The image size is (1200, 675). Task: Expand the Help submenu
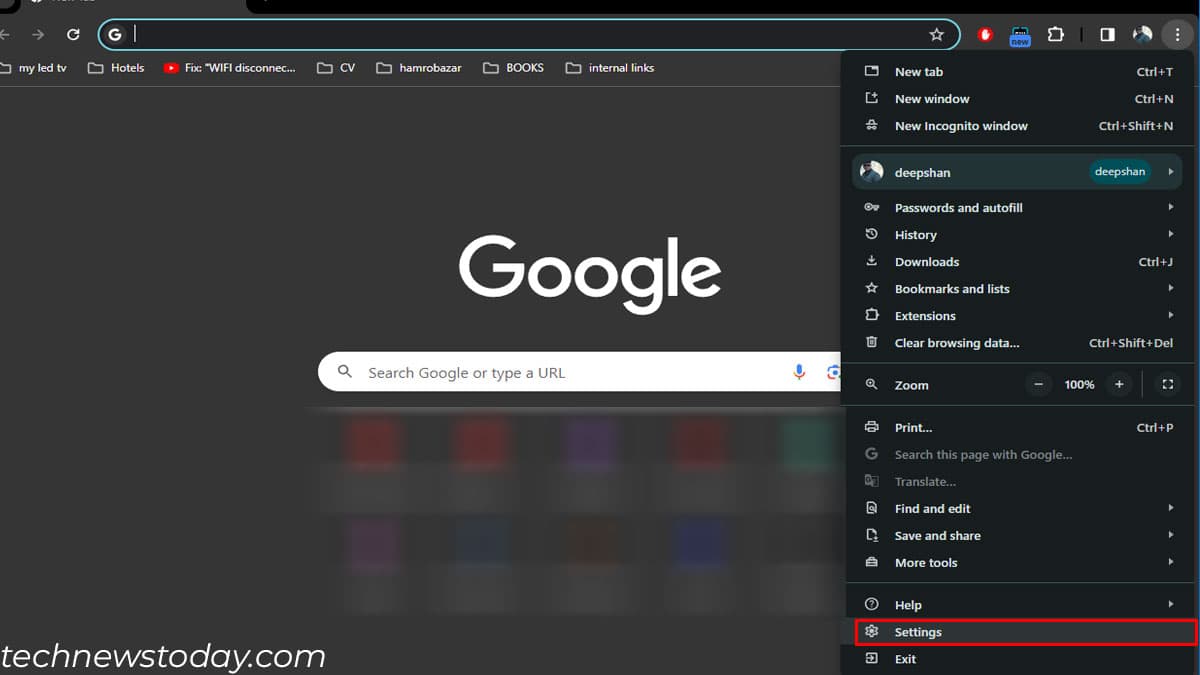[909, 604]
